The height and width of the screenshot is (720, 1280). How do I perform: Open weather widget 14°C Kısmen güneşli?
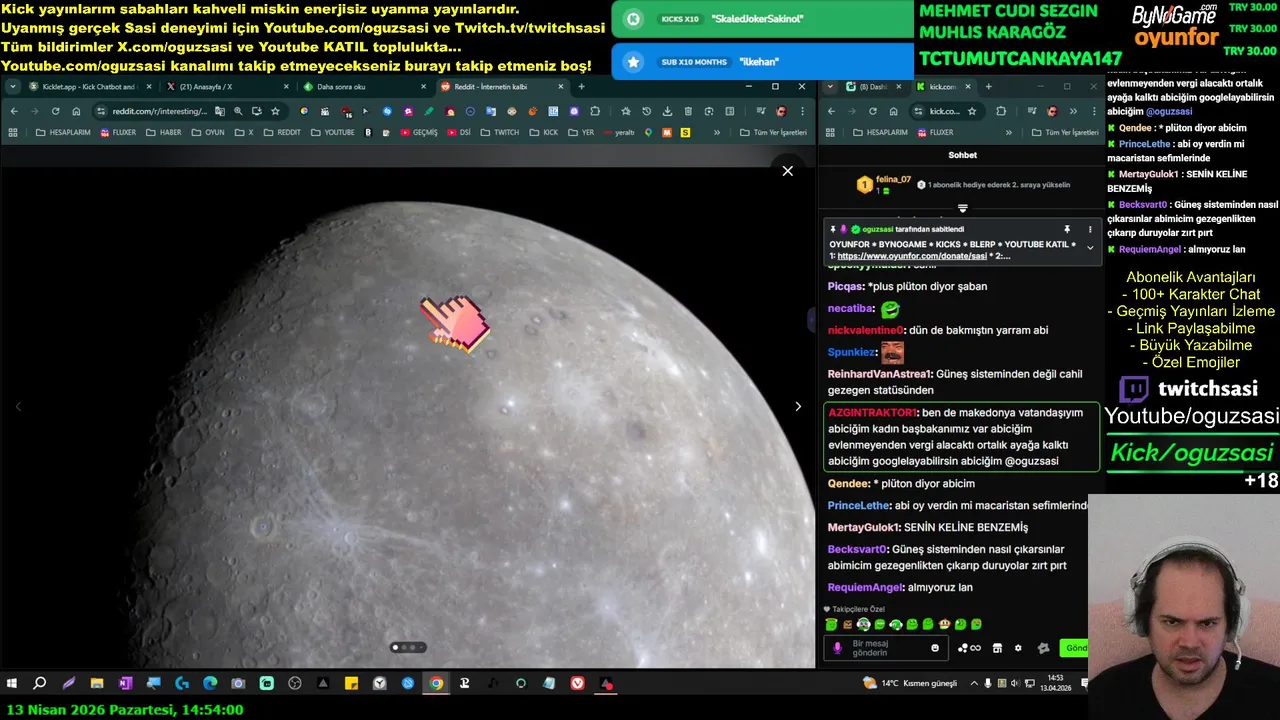point(910,683)
